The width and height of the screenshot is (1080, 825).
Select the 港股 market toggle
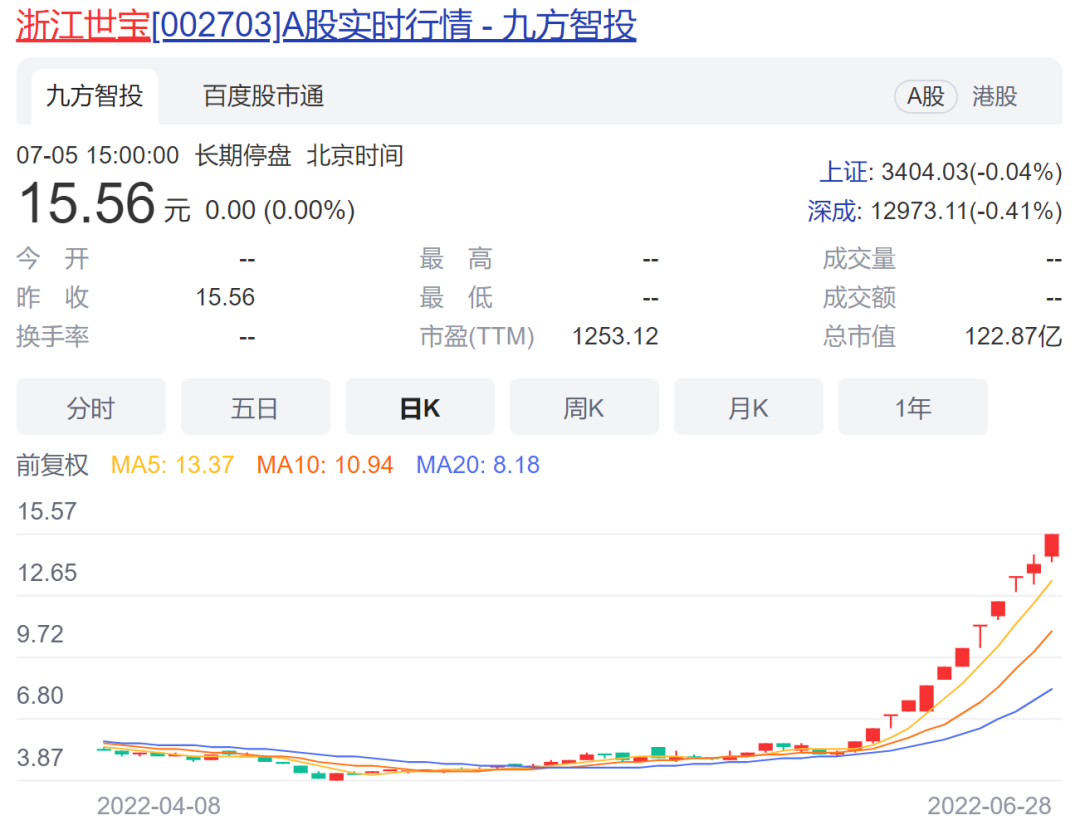pos(994,96)
